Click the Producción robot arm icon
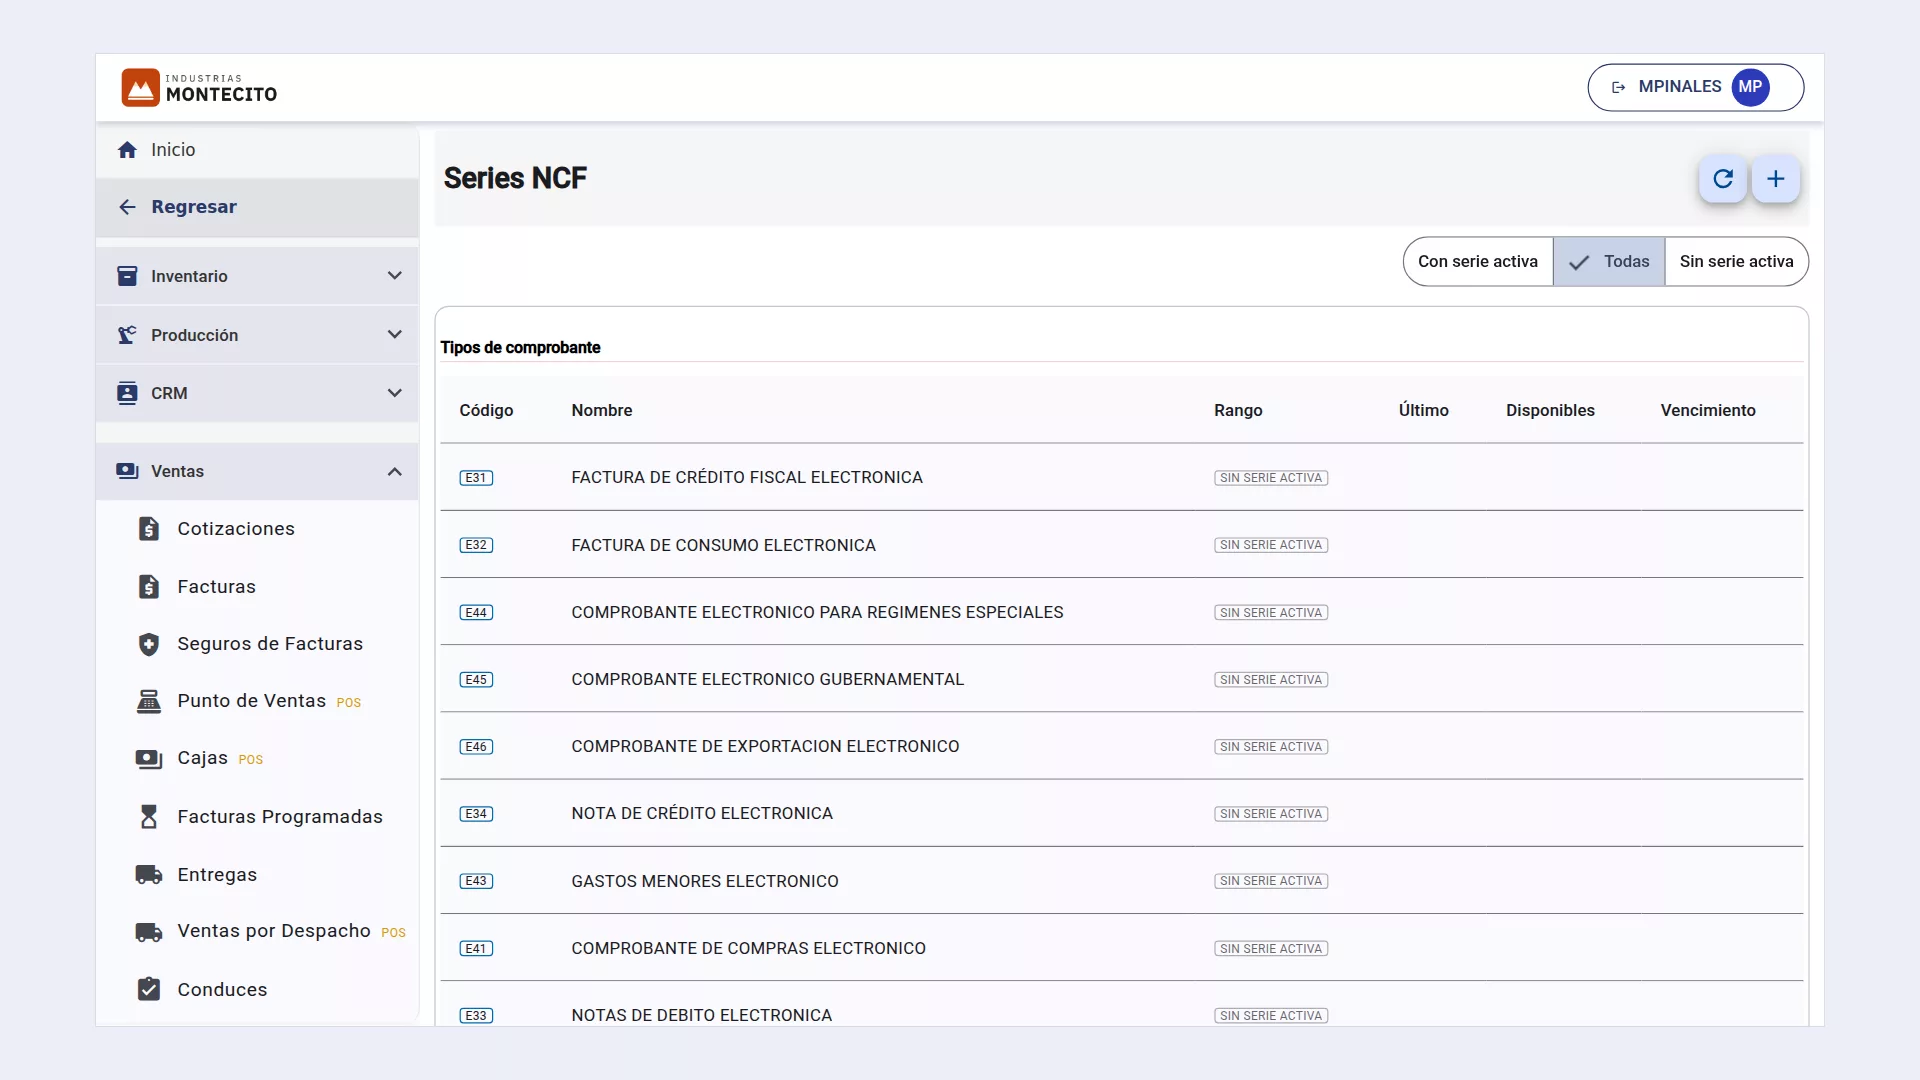 tap(127, 335)
